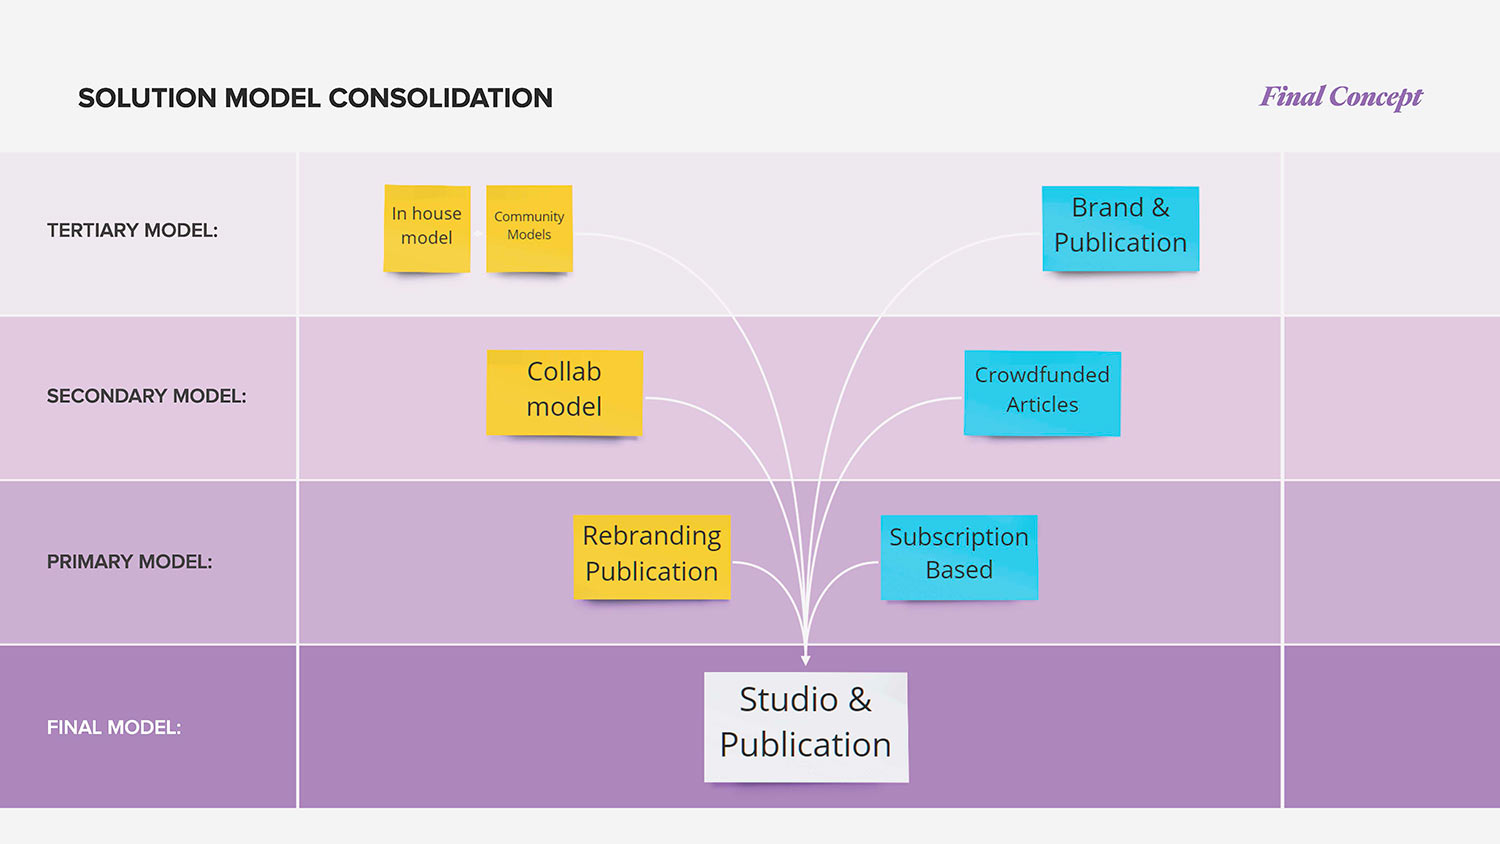Select the white 'Studio & Publication' note
The width and height of the screenshot is (1500, 844).
coord(806,726)
